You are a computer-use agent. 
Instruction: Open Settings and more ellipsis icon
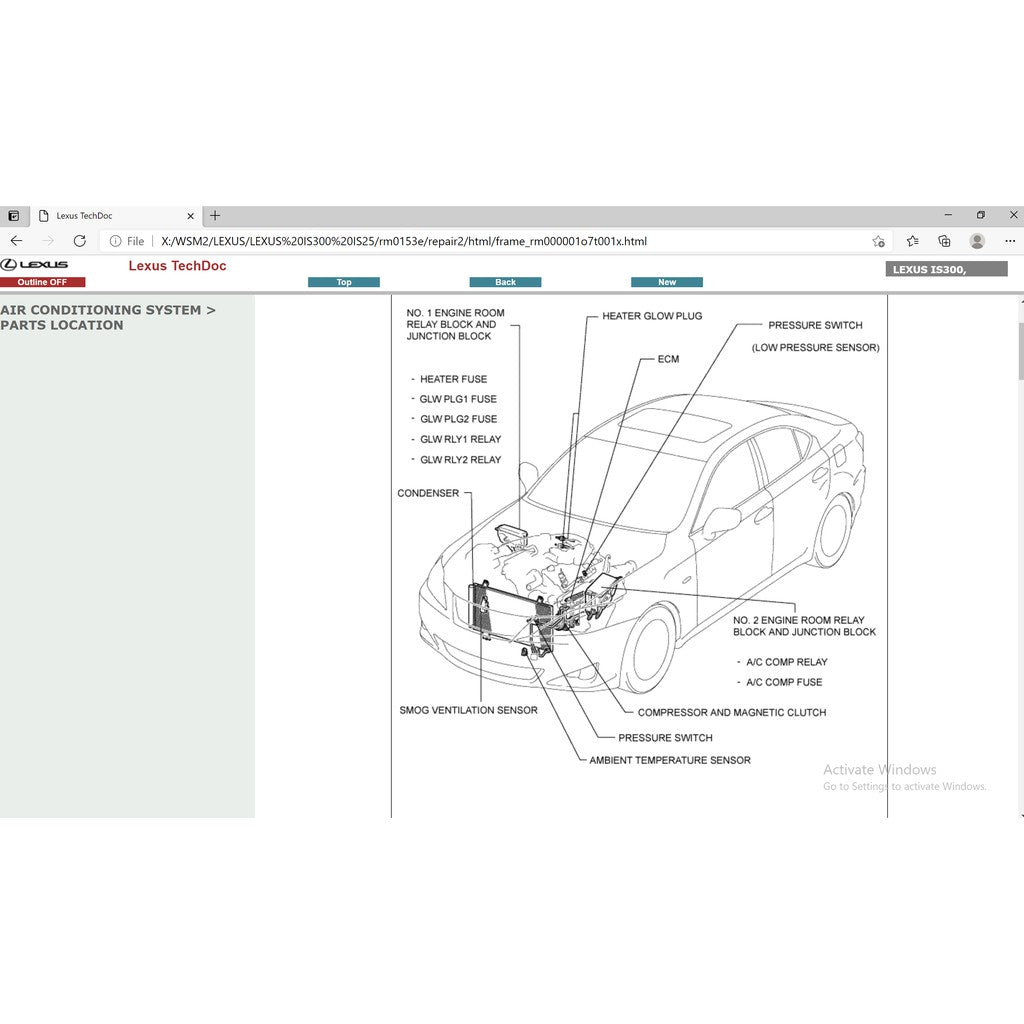[1010, 241]
